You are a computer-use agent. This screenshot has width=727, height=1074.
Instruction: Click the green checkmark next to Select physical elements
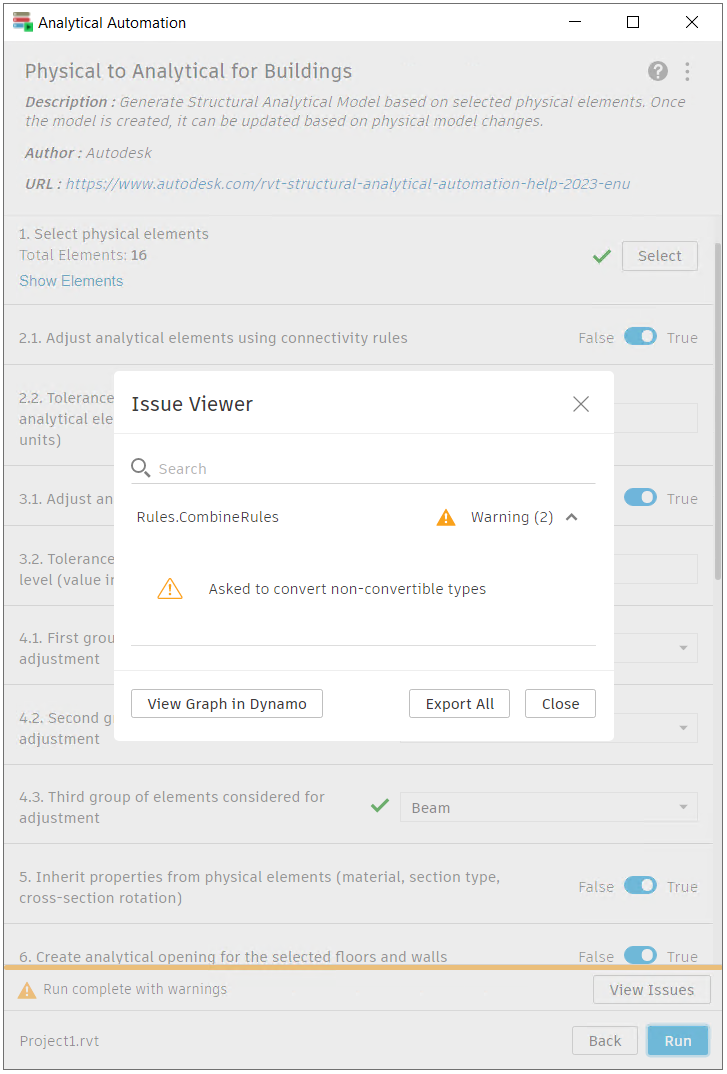coord(601,256)
